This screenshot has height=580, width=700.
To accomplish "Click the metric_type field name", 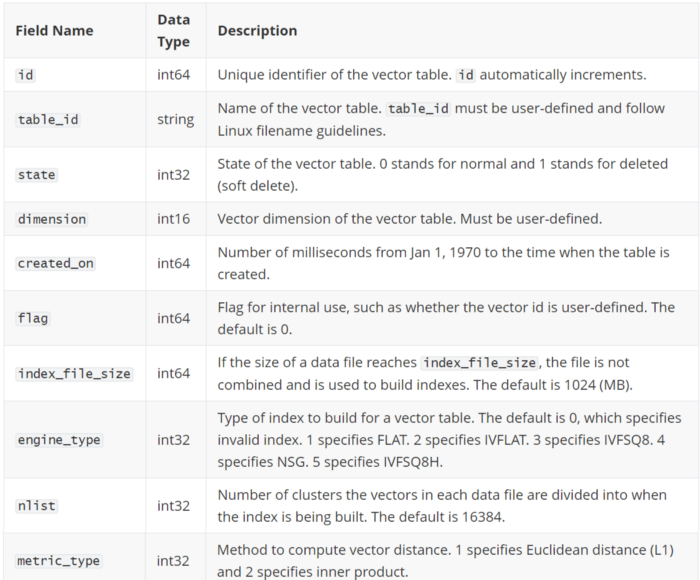I will (x=58, y=561).
